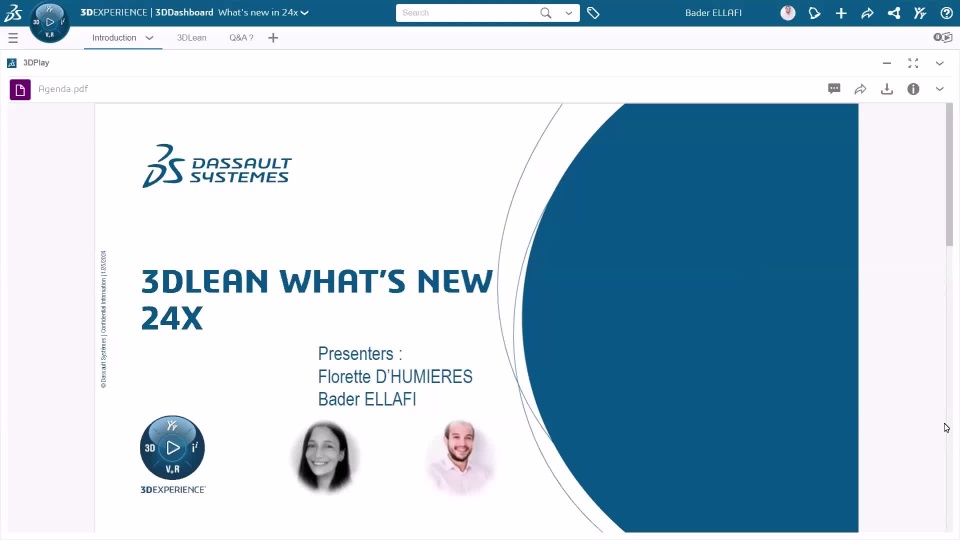Screen dimensions: 960x540
Task: Open the 3DEXPERIENCE compass
Action: (x=49, y=21)
